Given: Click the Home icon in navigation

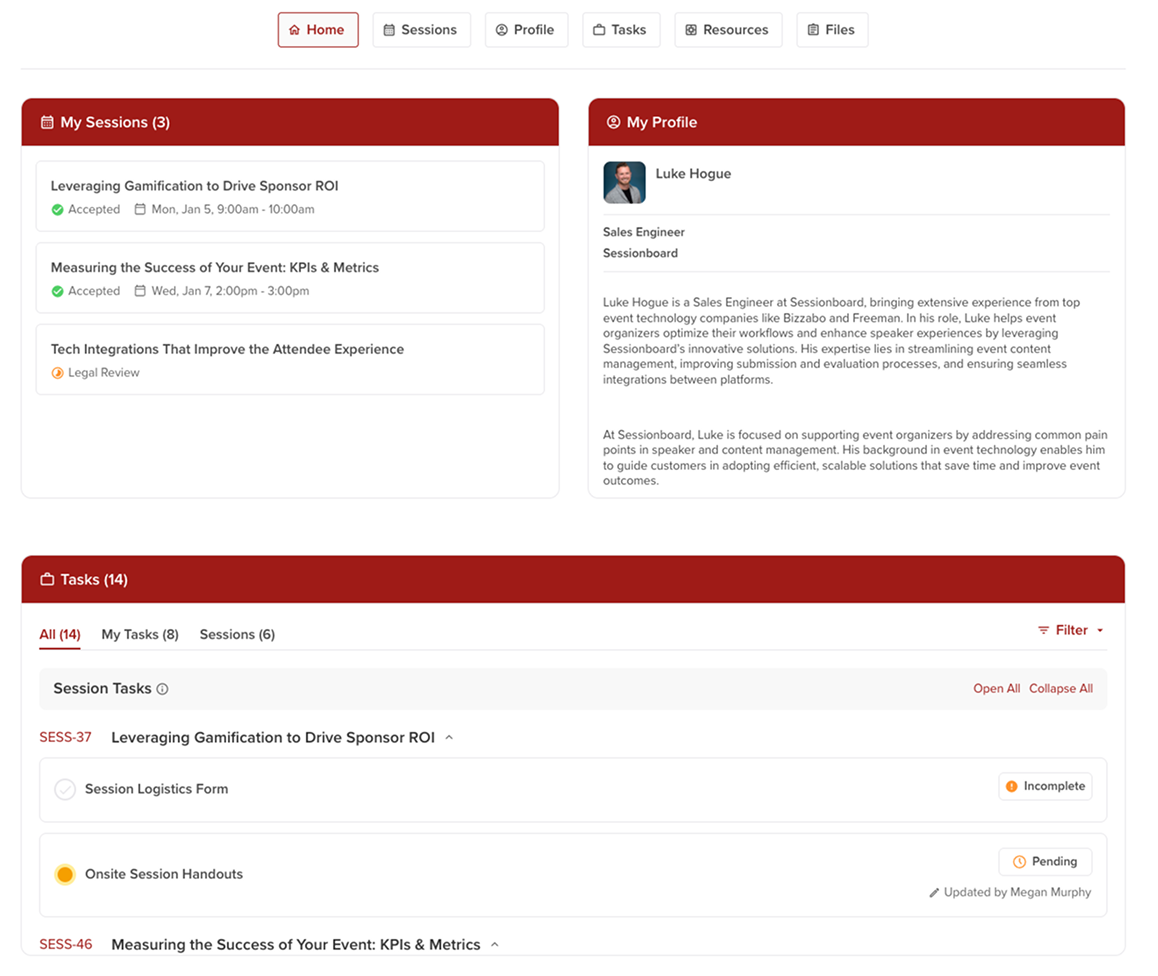Looking at the screenshot, I should 295,30.
